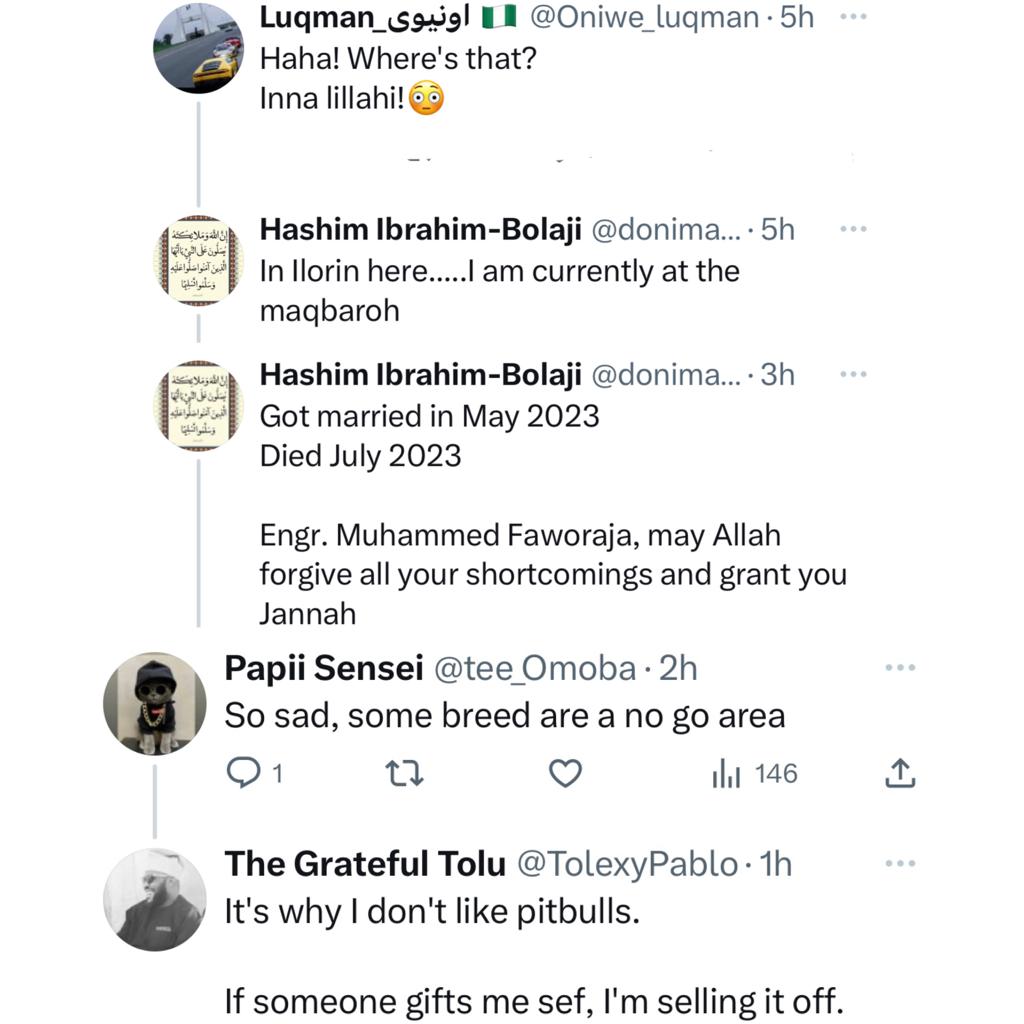
Task: Retweet Papii Sensei's tweet
Action: tap(406, 773)
